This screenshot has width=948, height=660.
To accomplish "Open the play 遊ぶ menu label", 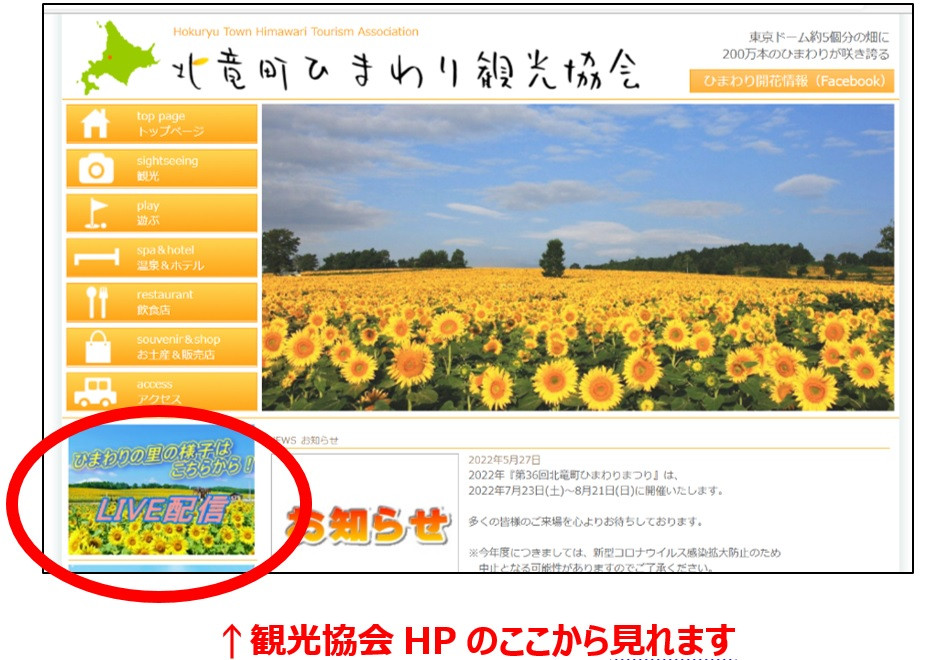I will [148, 213].
